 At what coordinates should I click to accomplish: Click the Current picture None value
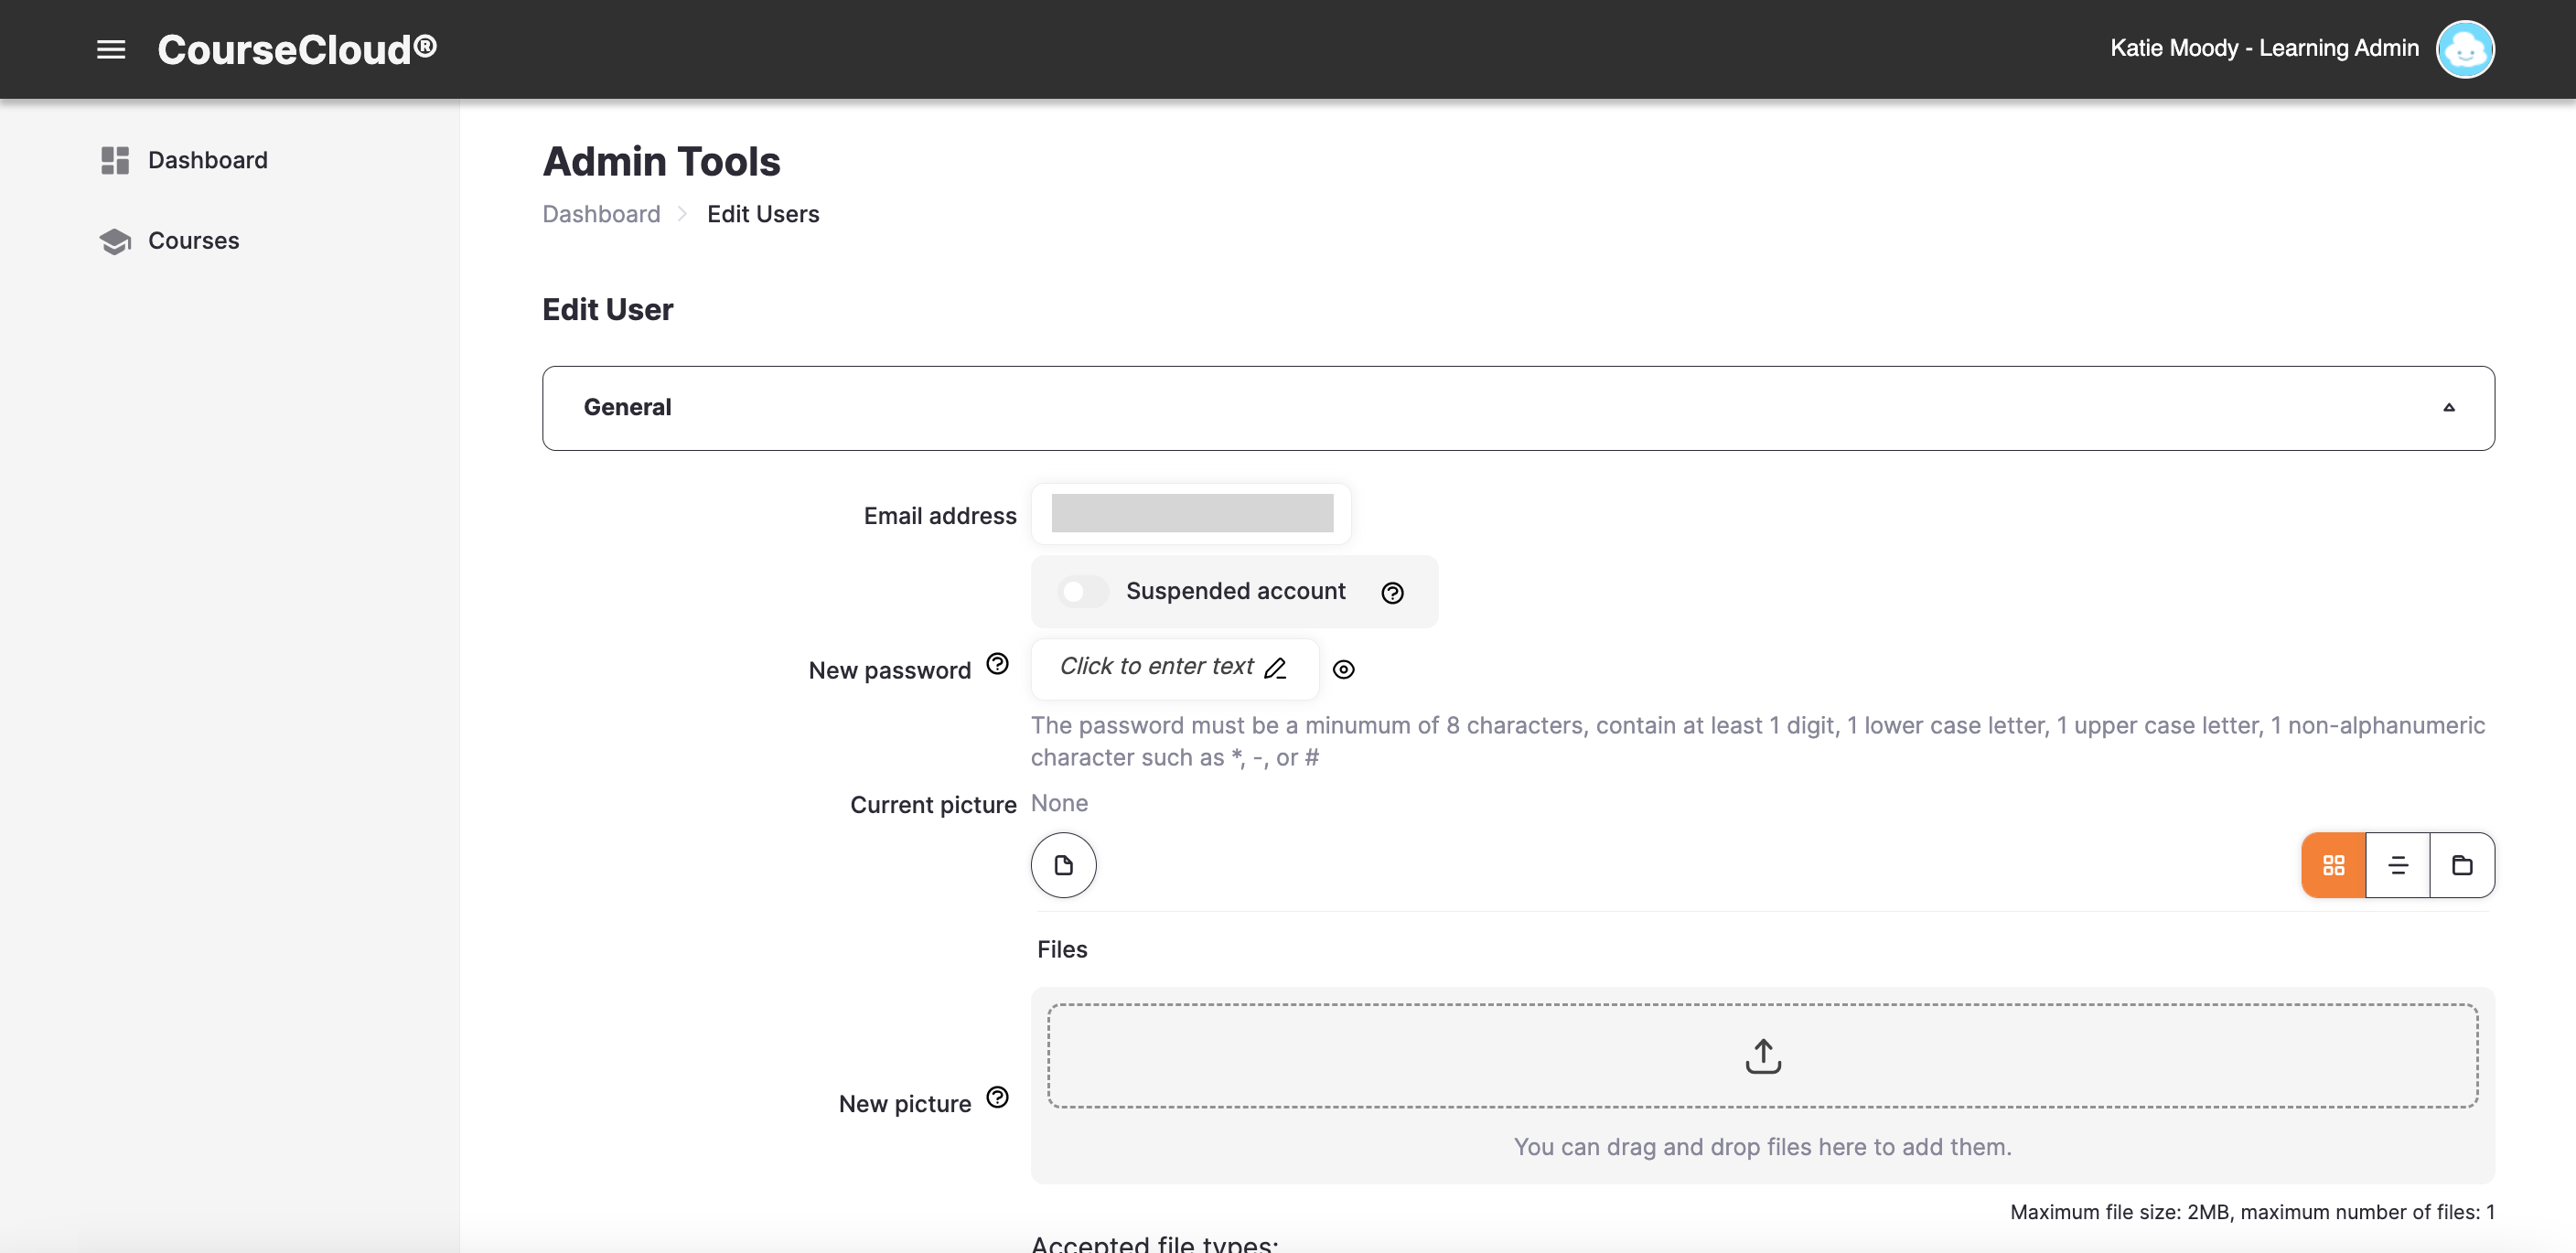tap(1059, 803)
